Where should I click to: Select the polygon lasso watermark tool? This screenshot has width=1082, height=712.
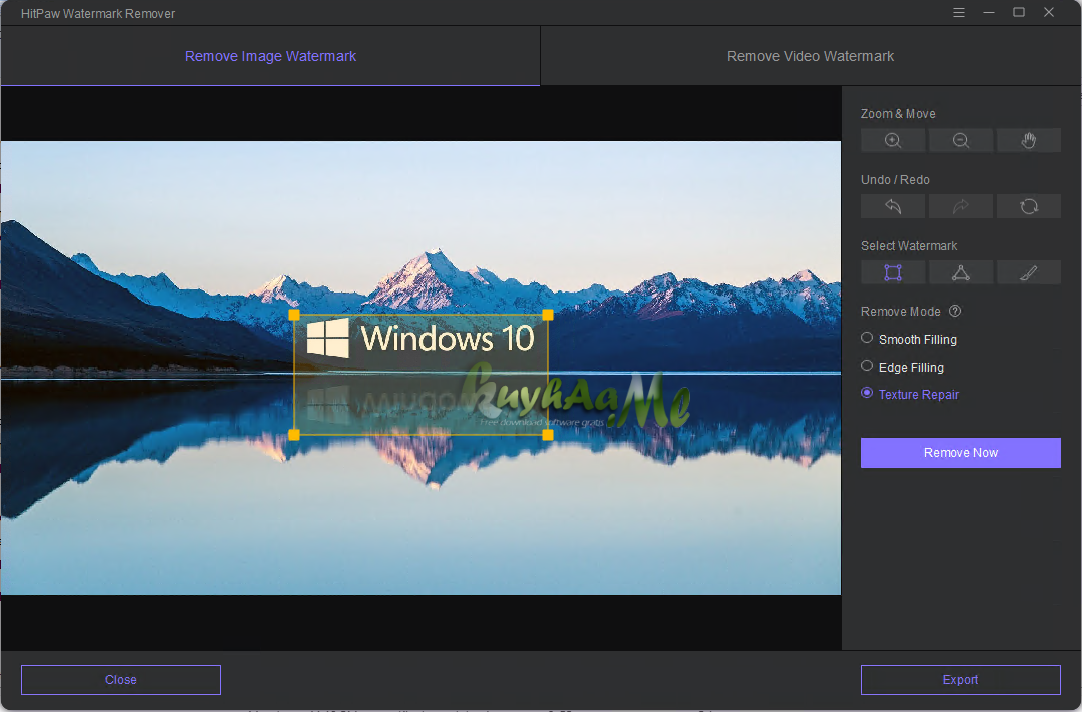(x=961, y=273)
